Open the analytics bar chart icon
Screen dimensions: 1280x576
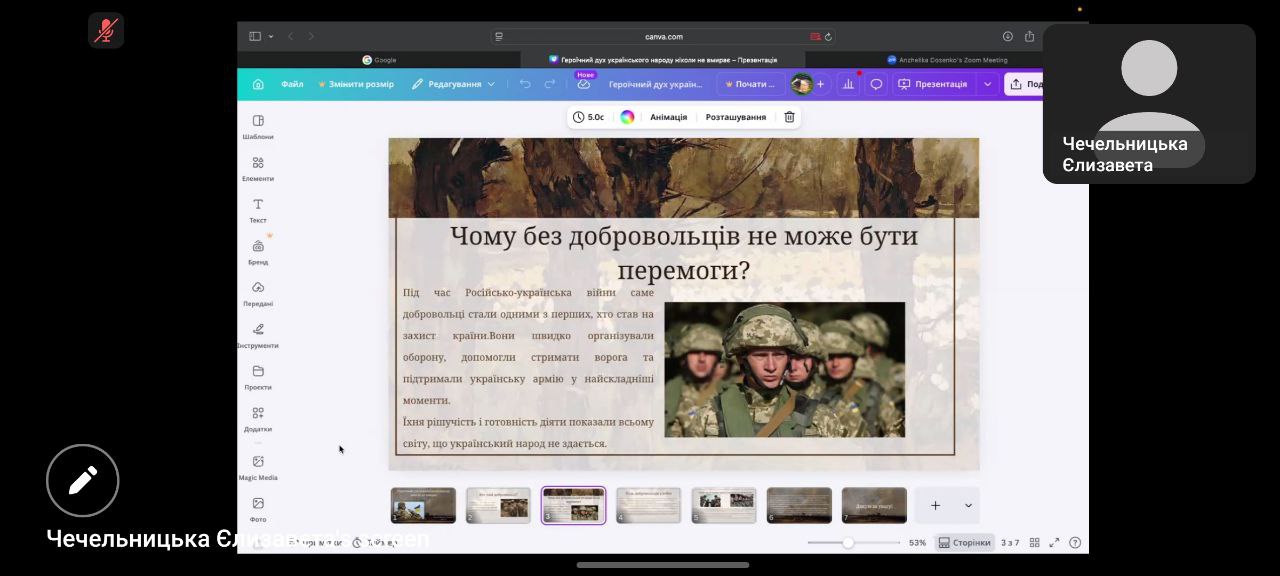pyautogui.click(x=849, y=84)
